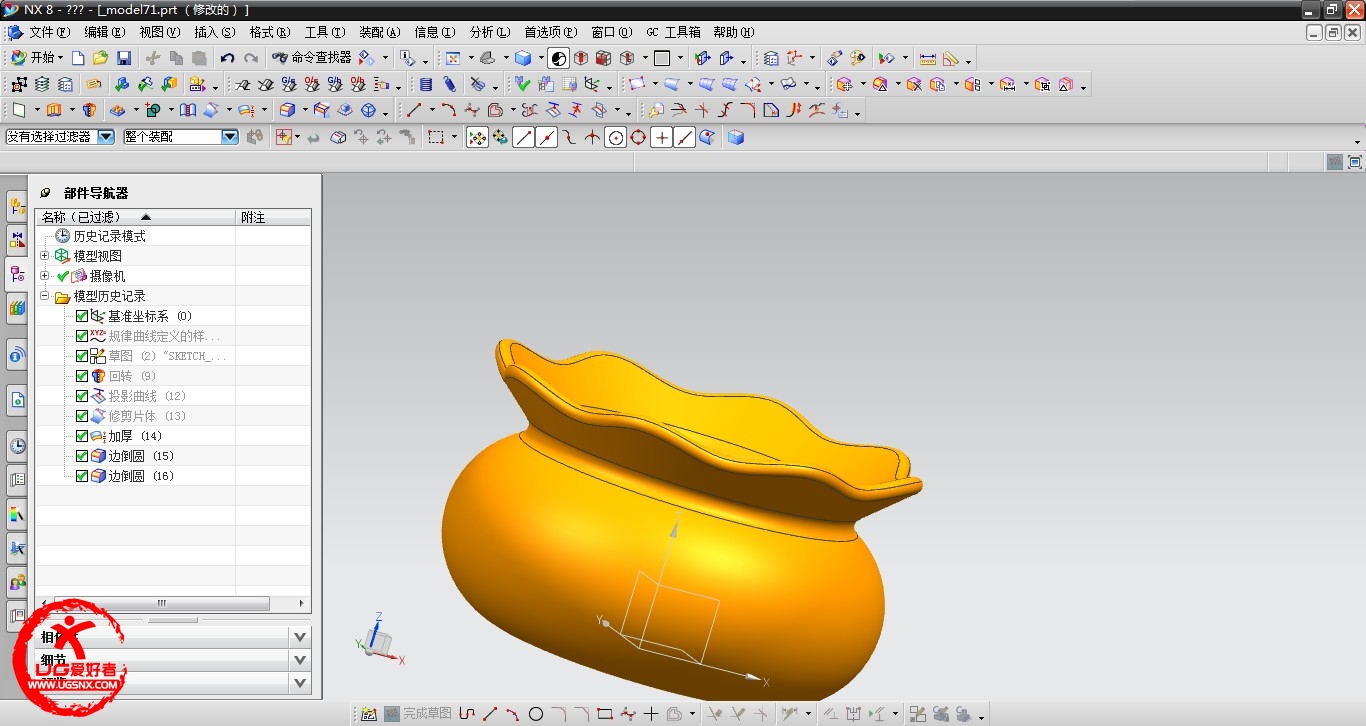Click the Studio Spline tool in bottom toolbar
The image size is (1366, 726).
pos(628,714)
